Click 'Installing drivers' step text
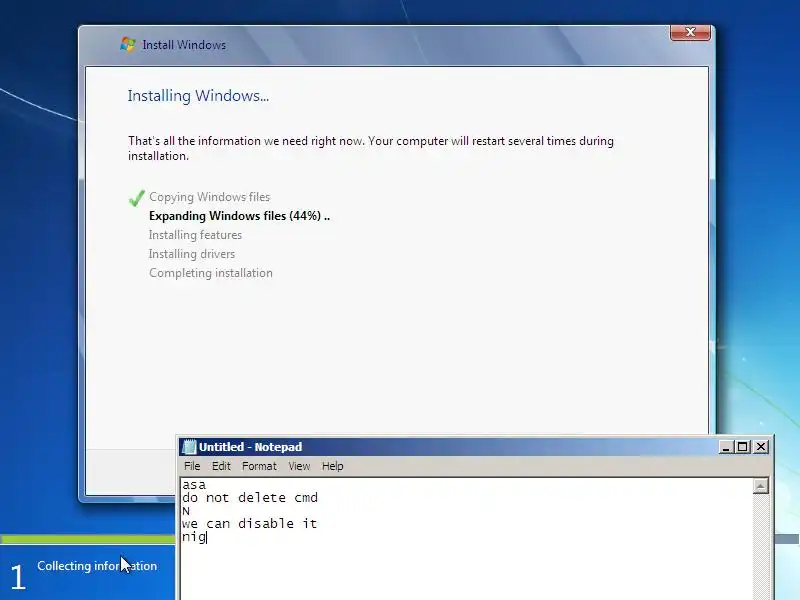The image size is (800, 600). pos(192,254)
